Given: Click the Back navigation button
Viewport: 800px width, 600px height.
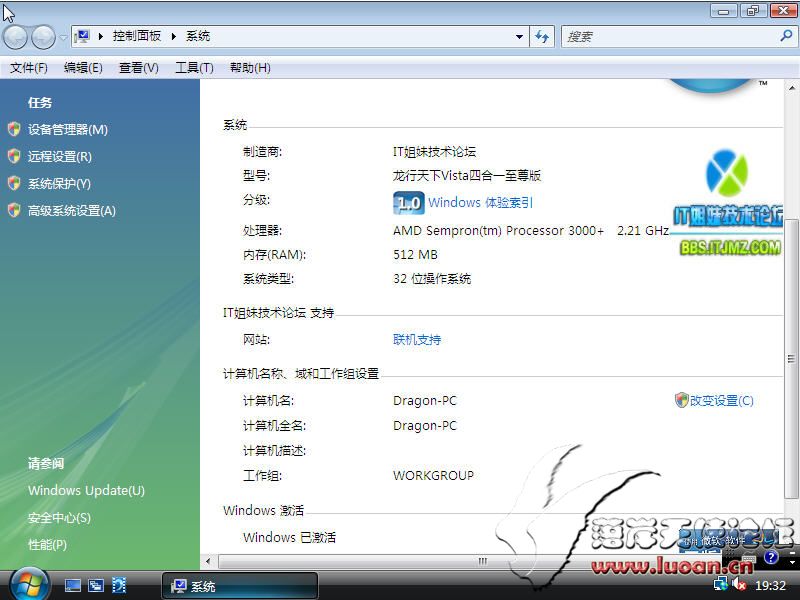Looking at the screenshot, I should [x=15, y=37].
